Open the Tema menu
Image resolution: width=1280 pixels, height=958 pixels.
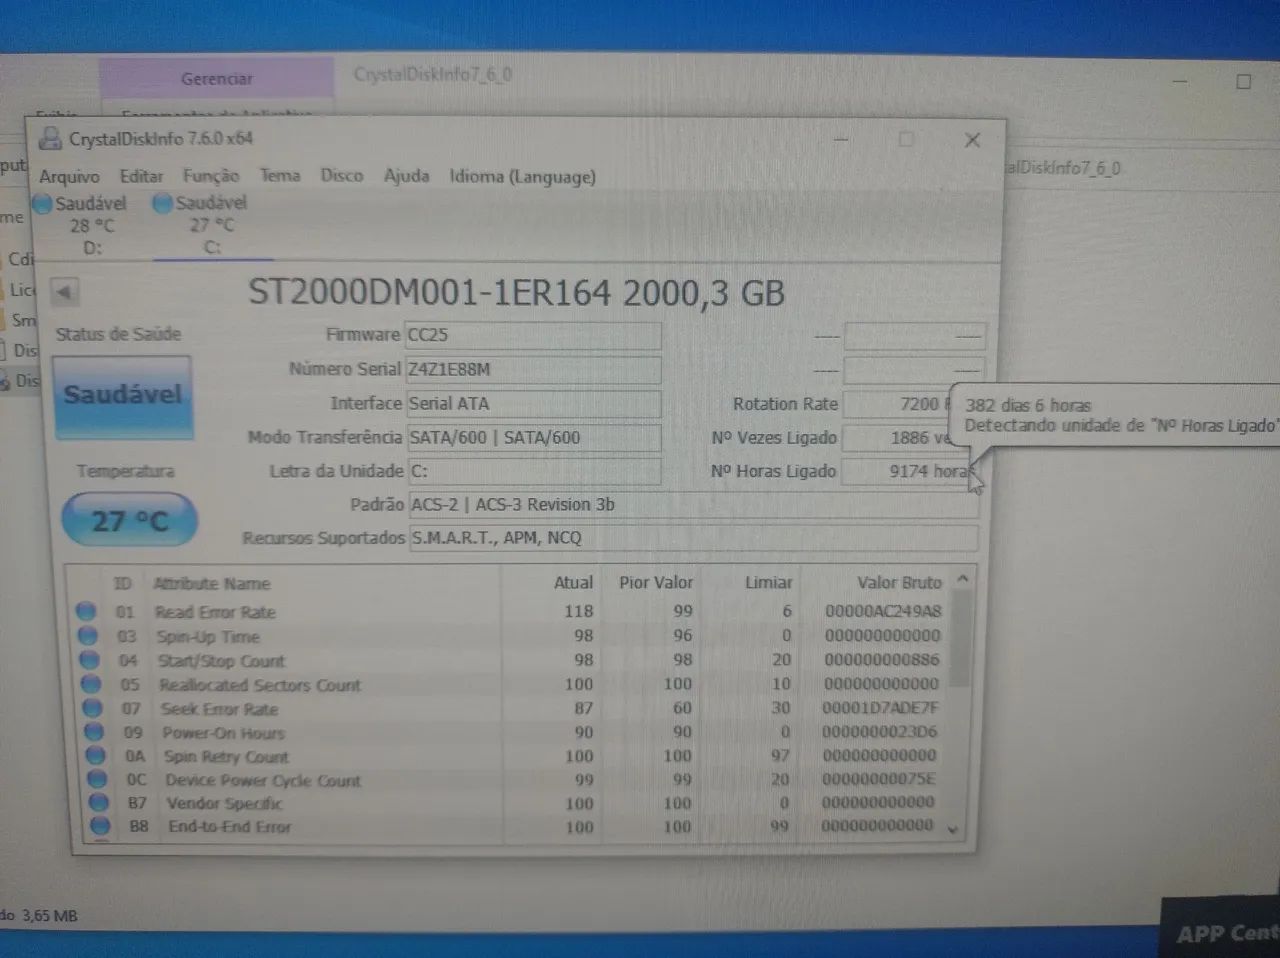click(x=279, y=176)
